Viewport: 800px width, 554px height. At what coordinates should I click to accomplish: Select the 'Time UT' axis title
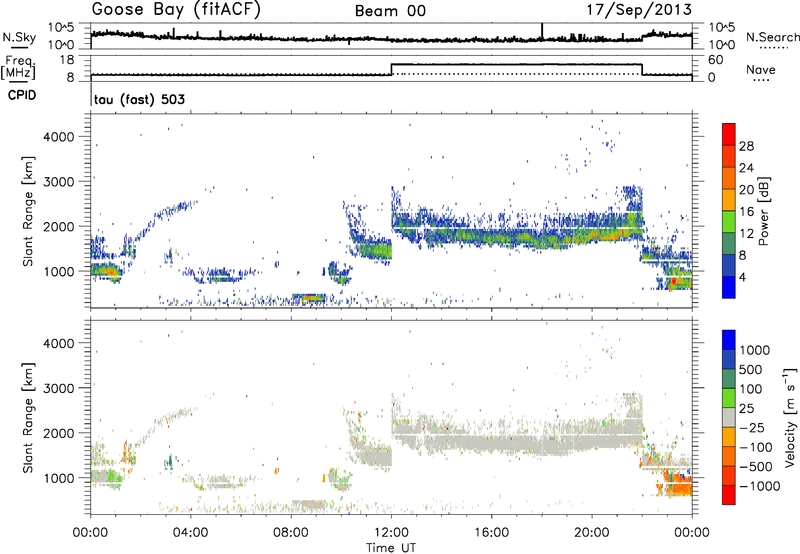point(391,548)
